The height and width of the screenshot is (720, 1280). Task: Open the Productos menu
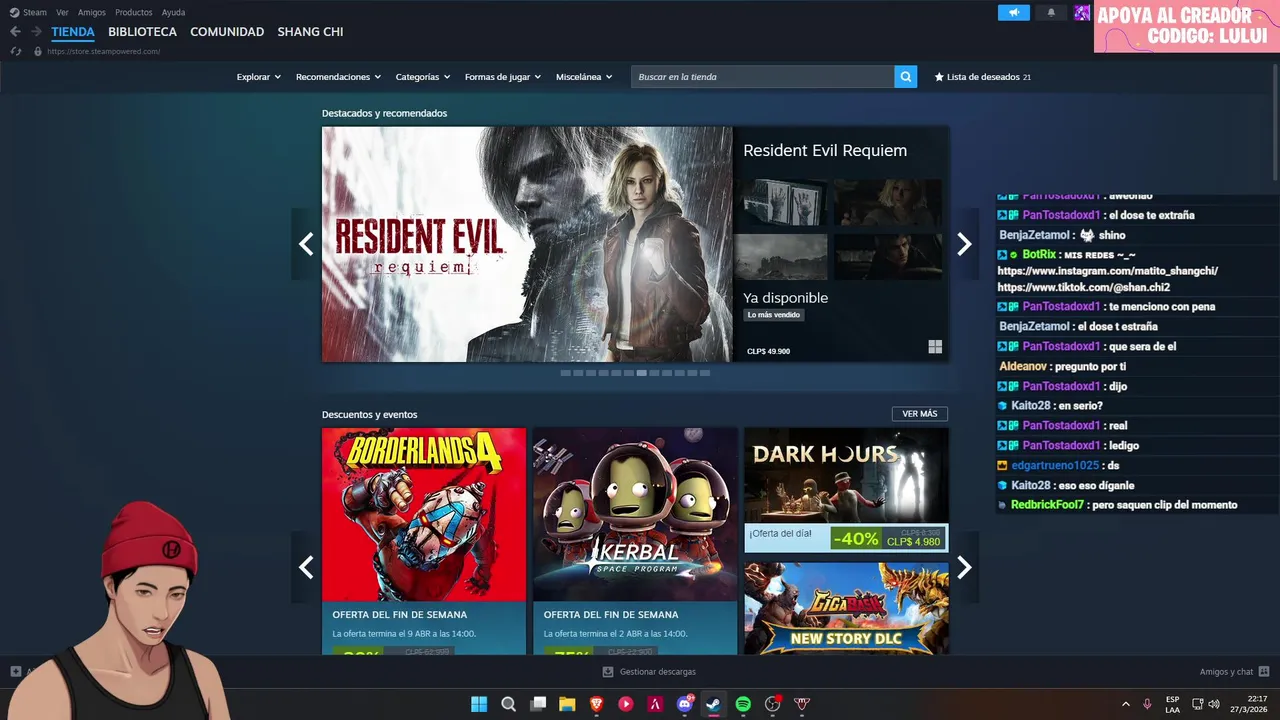tap(134, 12)
